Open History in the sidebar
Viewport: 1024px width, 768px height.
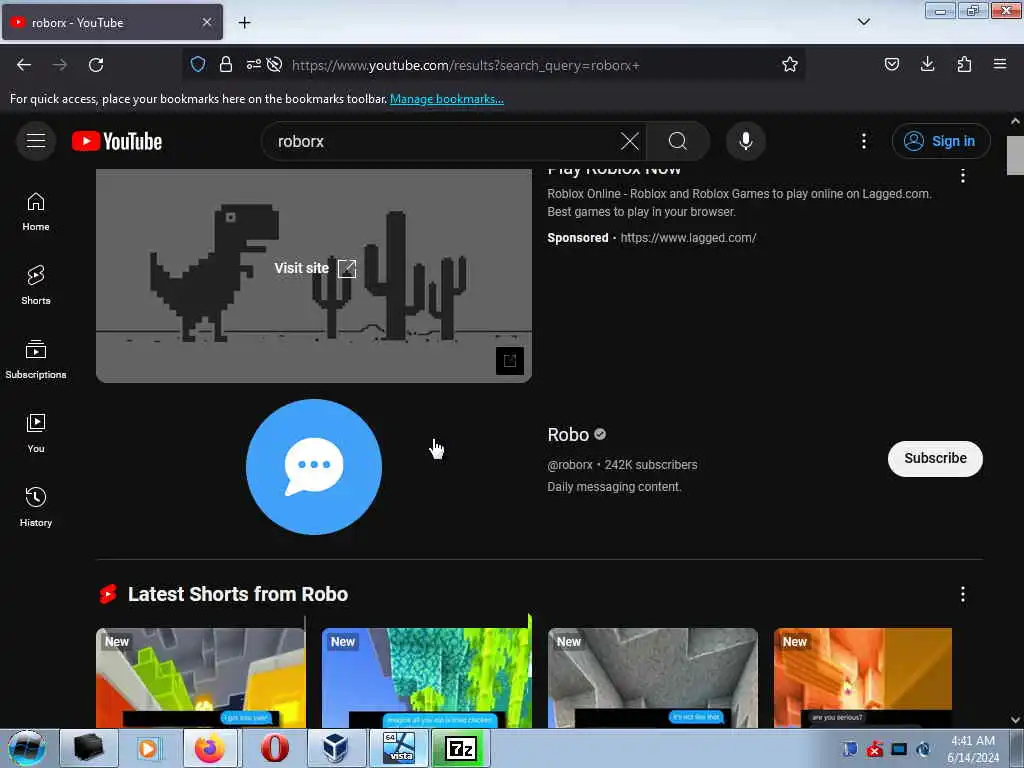tap(36, 507)
